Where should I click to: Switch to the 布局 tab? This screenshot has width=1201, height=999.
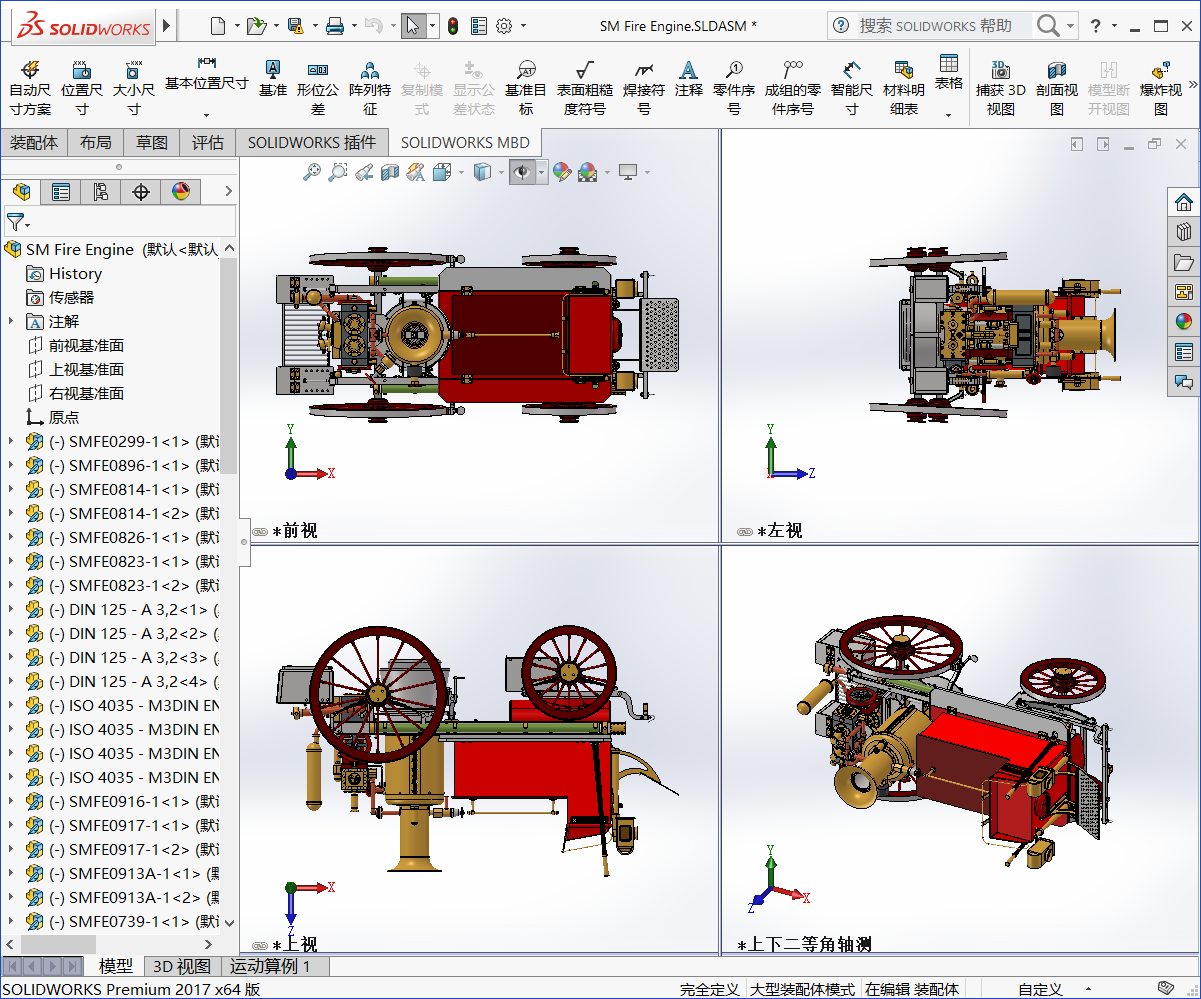click(96, 142)
